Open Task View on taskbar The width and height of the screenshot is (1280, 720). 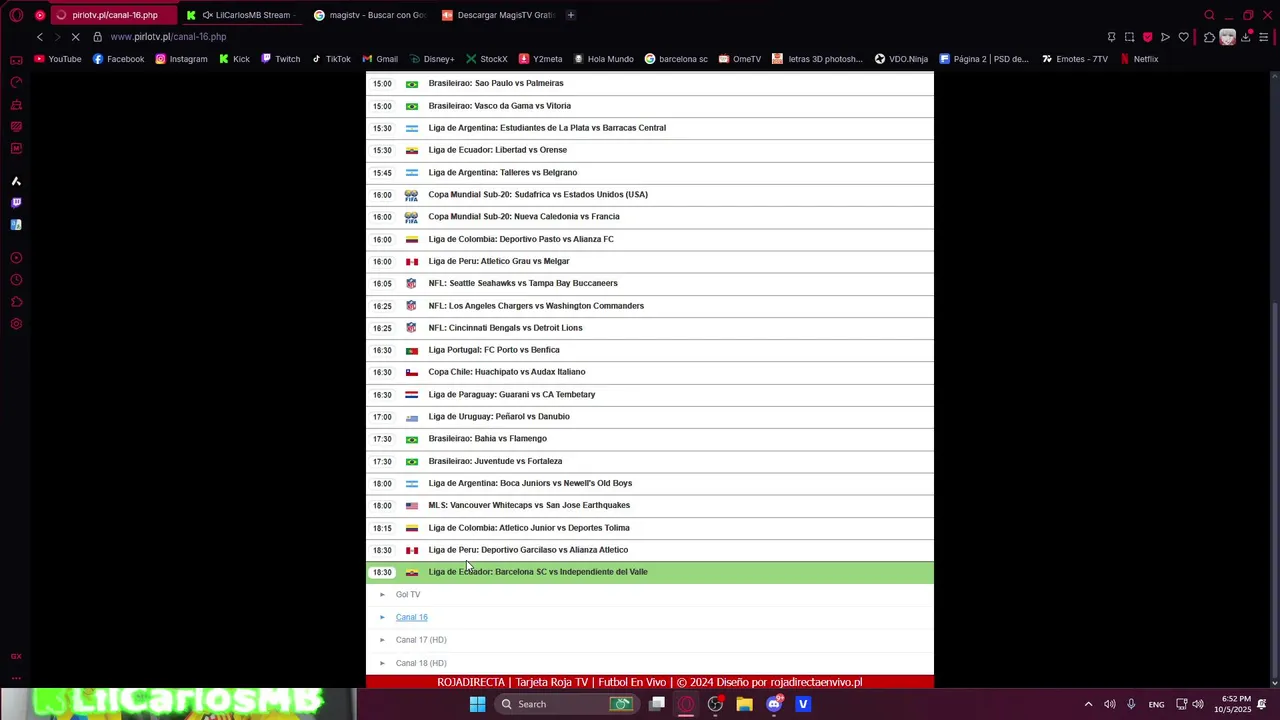point(657,704)
